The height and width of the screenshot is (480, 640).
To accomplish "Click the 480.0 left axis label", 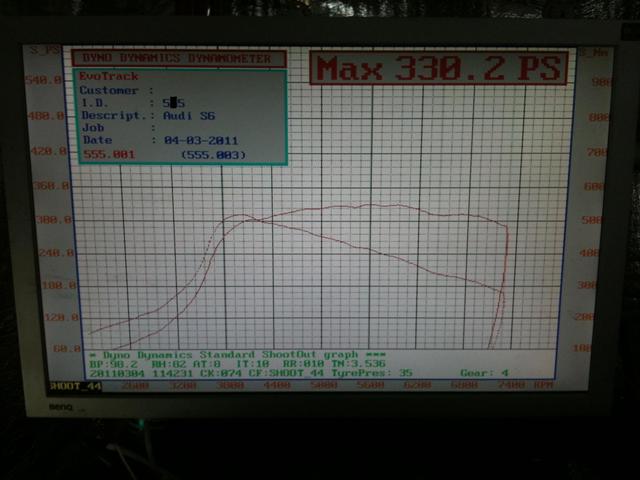I will tap(46, 116).
